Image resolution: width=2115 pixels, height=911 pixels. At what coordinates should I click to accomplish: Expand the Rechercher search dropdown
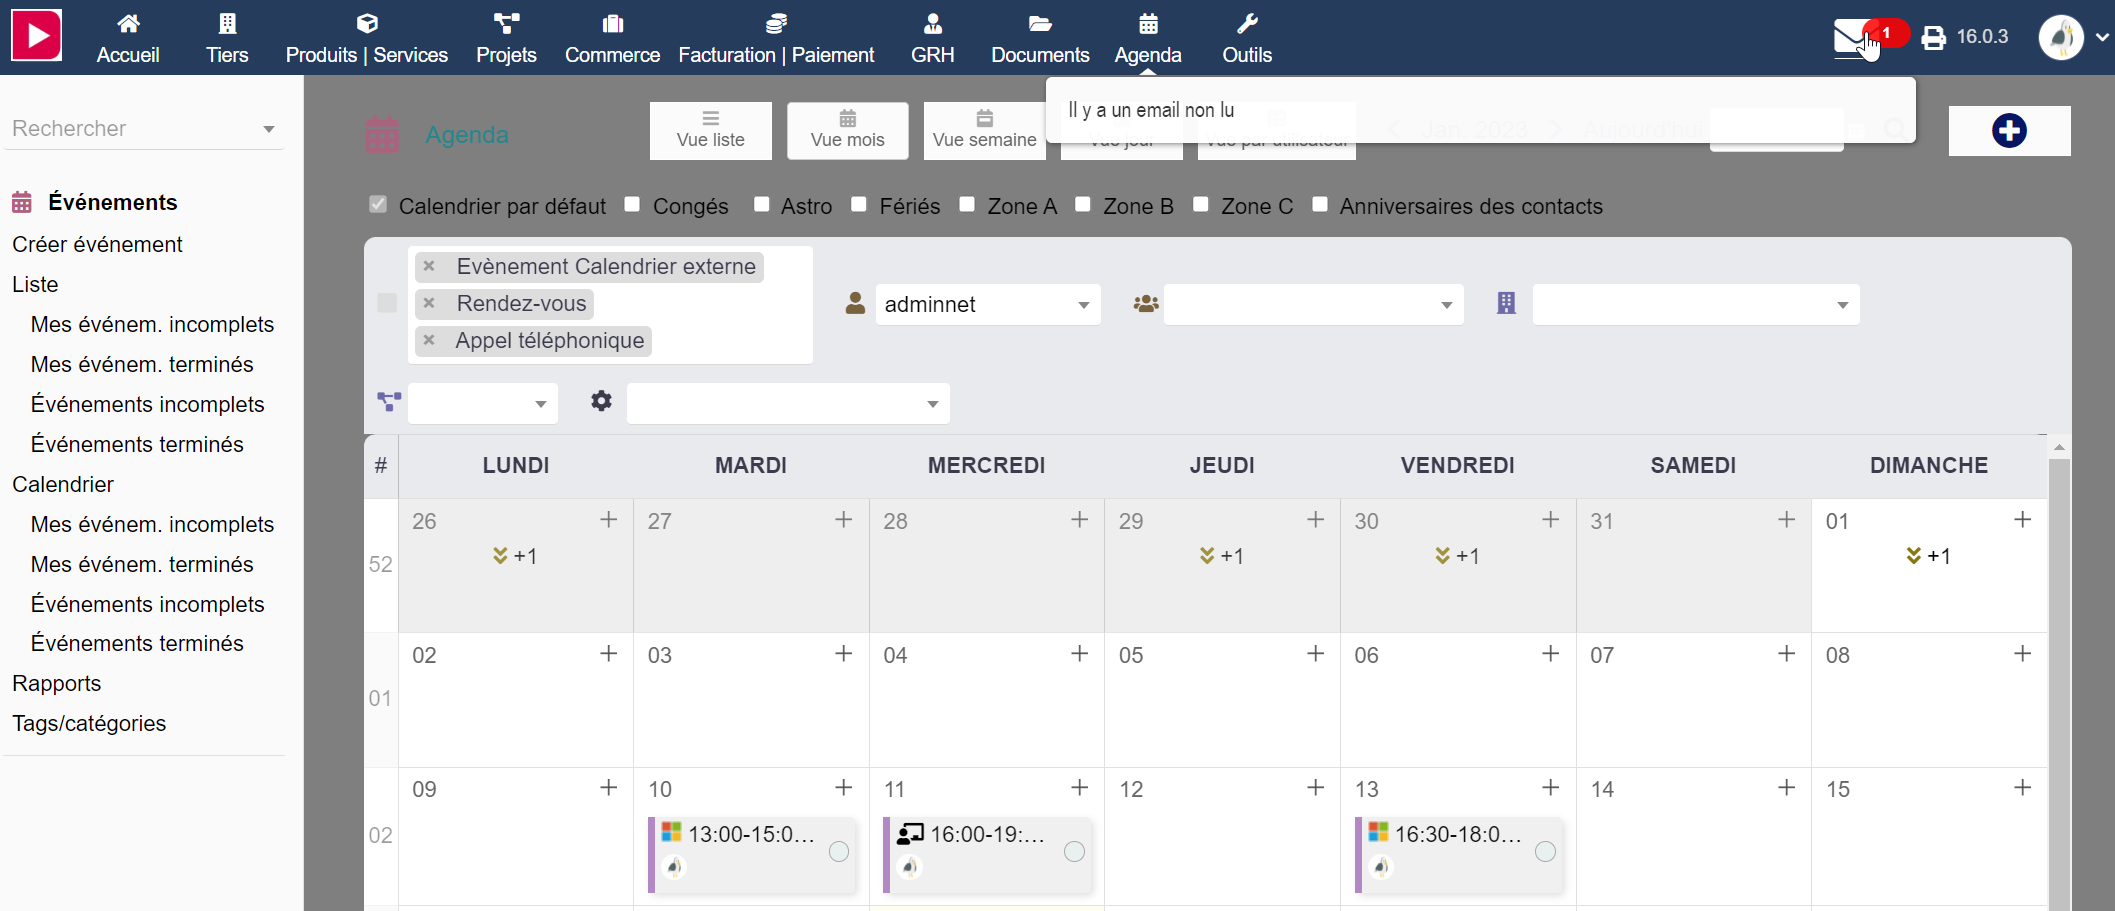click(x=268, y=129)
